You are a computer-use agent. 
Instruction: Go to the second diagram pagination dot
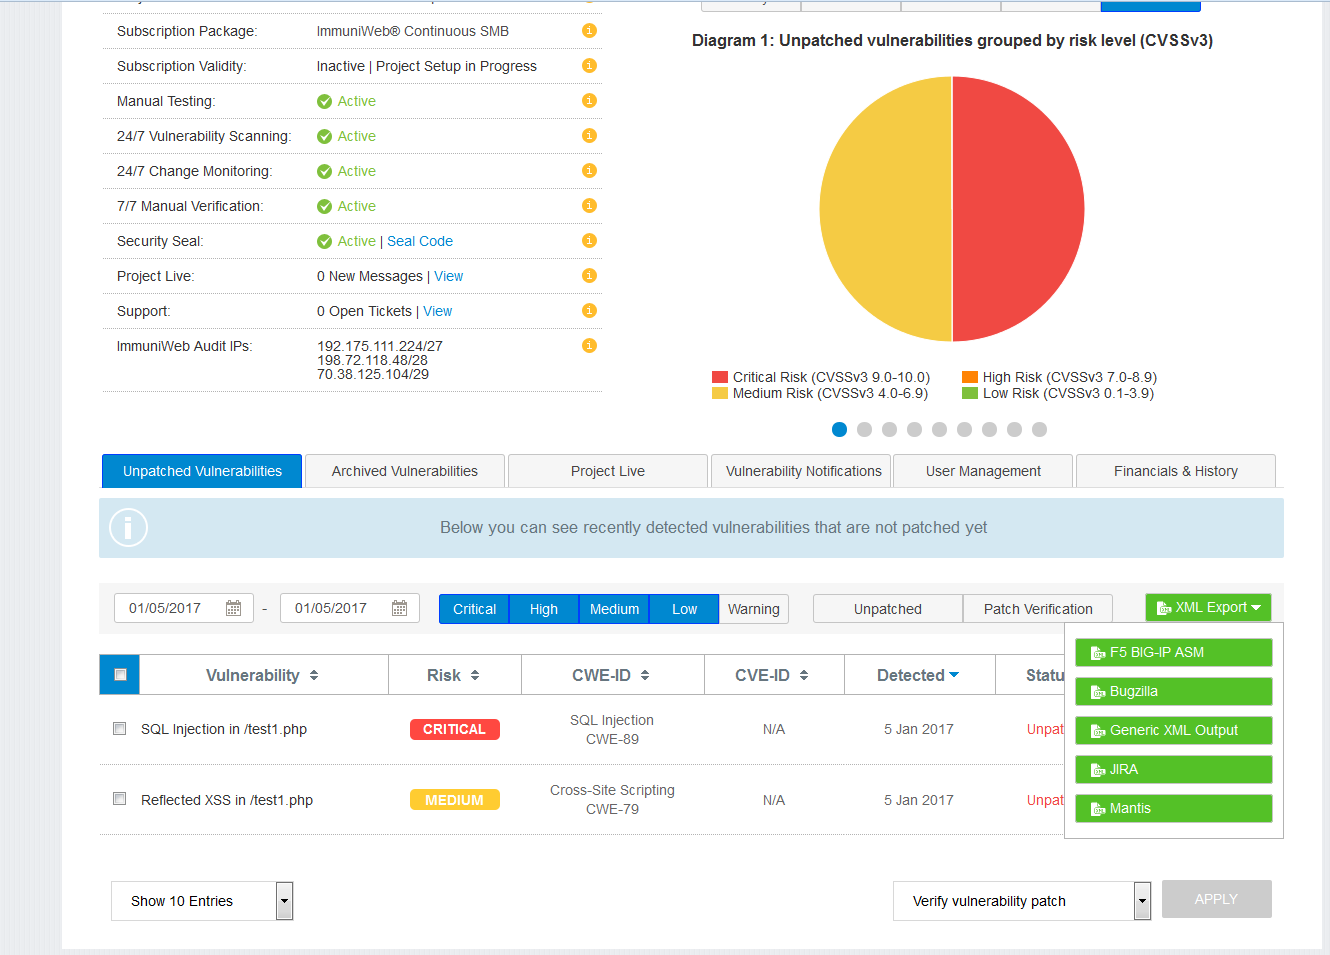tap(864, 429)
